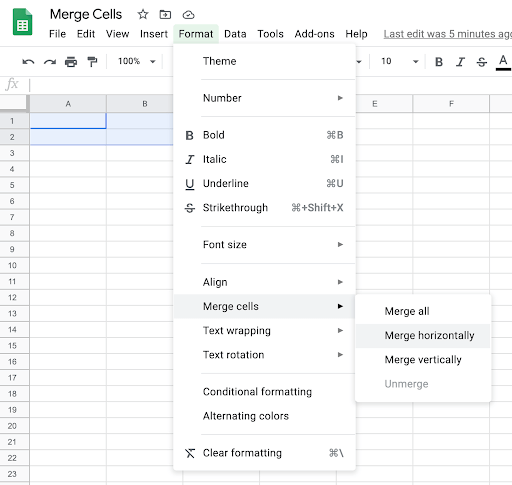Open Conditional formatting

coord(264,392)
